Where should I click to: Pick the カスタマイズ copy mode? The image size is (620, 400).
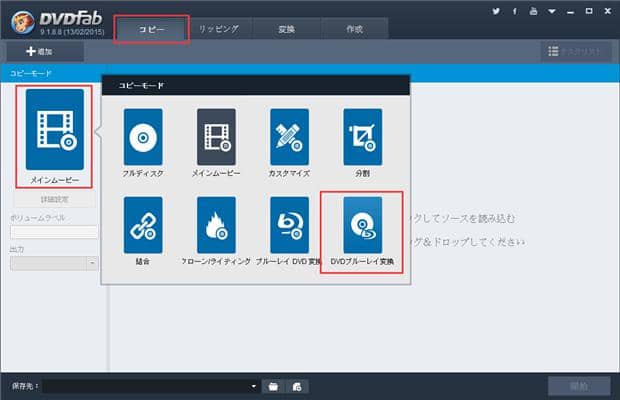tap(289, 137)
